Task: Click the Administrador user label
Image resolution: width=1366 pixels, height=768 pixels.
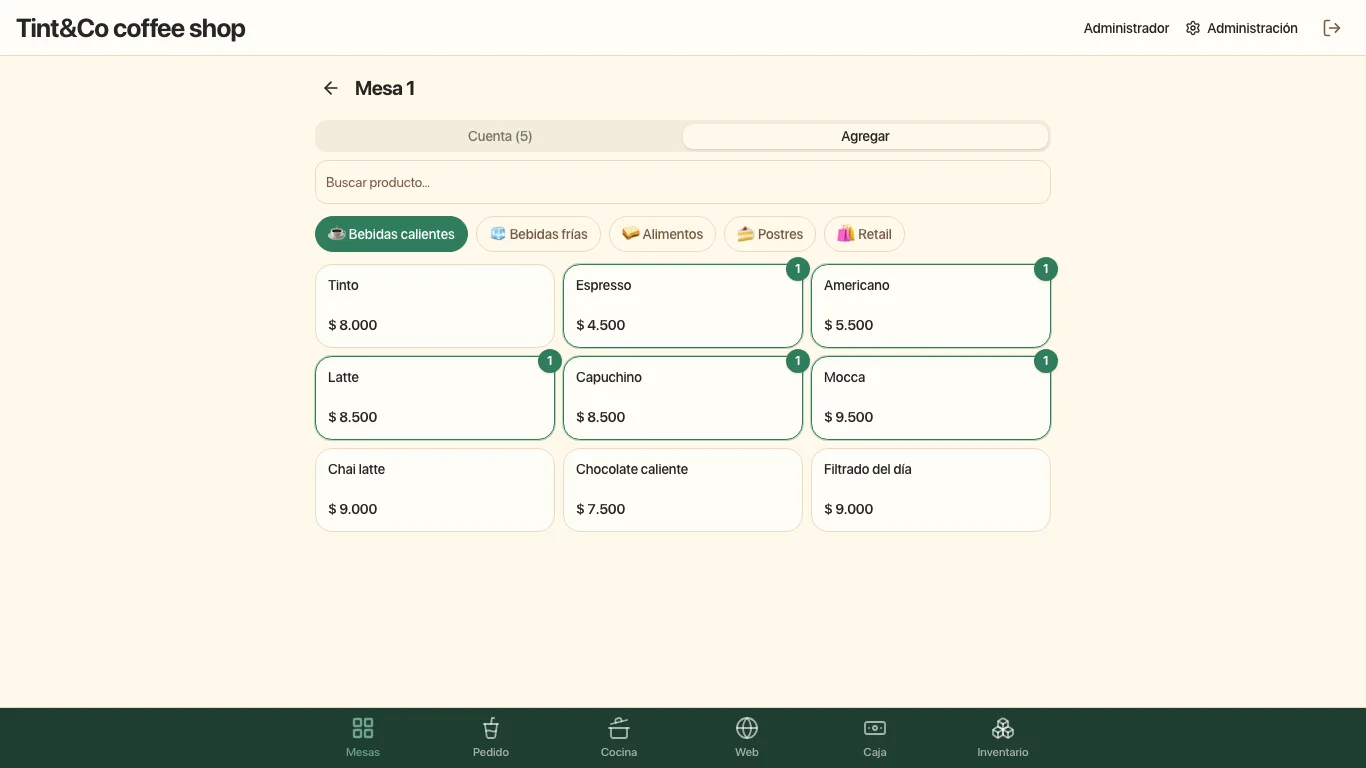Action: coord(1126,28)
